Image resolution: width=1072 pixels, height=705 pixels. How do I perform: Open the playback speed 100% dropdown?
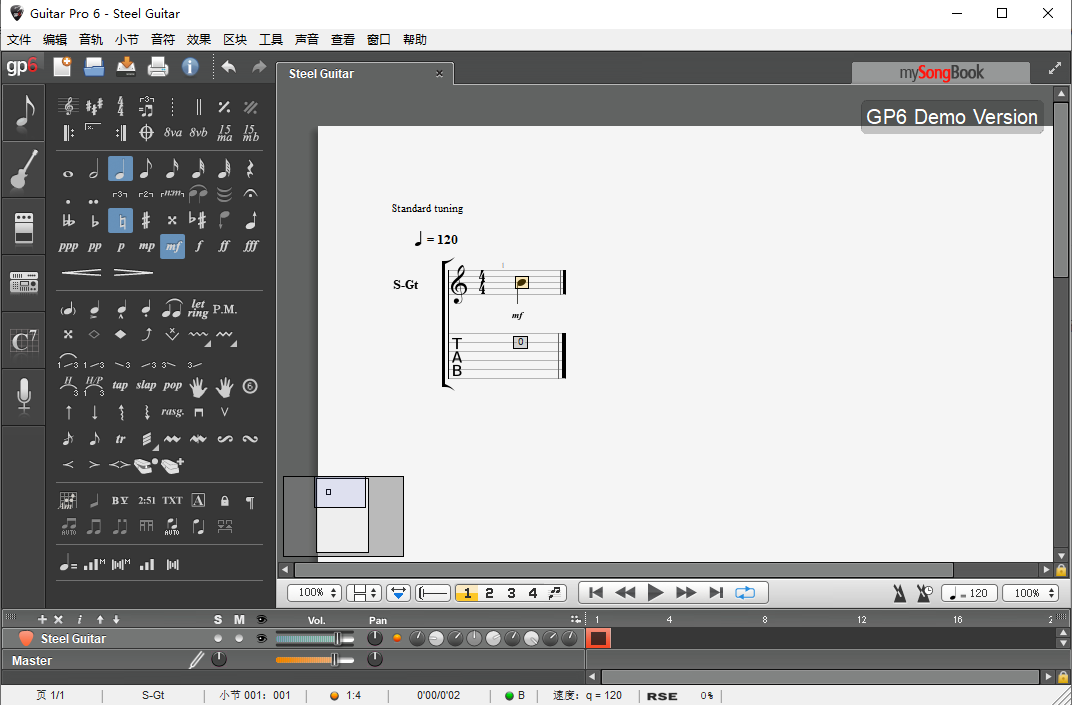click(1030, 593)
